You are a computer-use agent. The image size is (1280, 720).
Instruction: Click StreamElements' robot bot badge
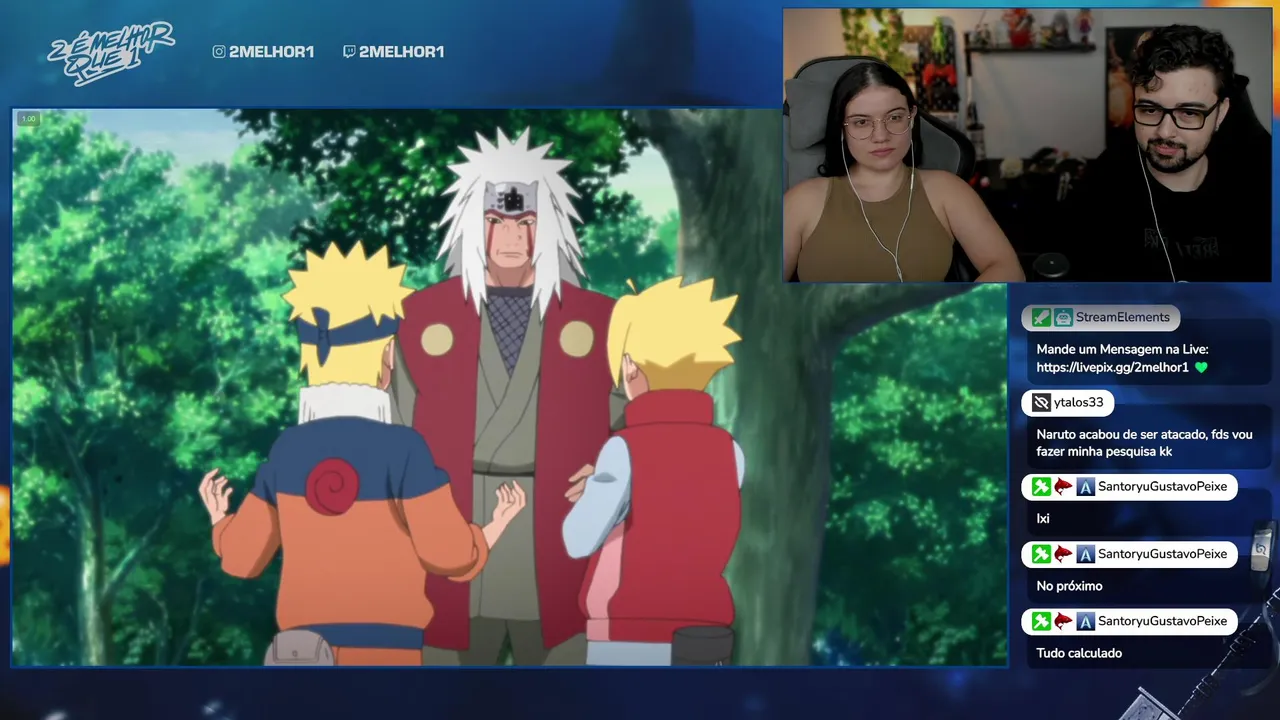coord(1063,318)
